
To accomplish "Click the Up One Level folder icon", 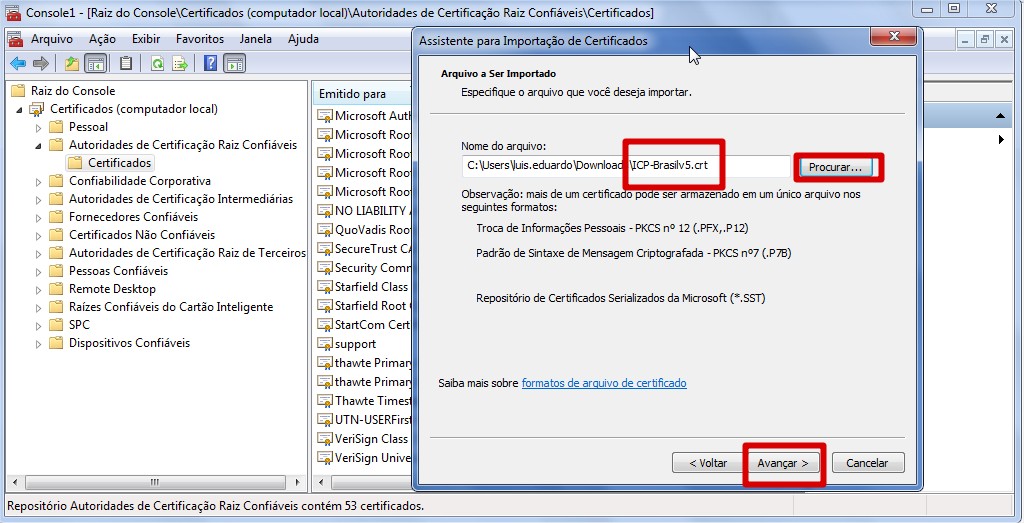I will 71,64.
